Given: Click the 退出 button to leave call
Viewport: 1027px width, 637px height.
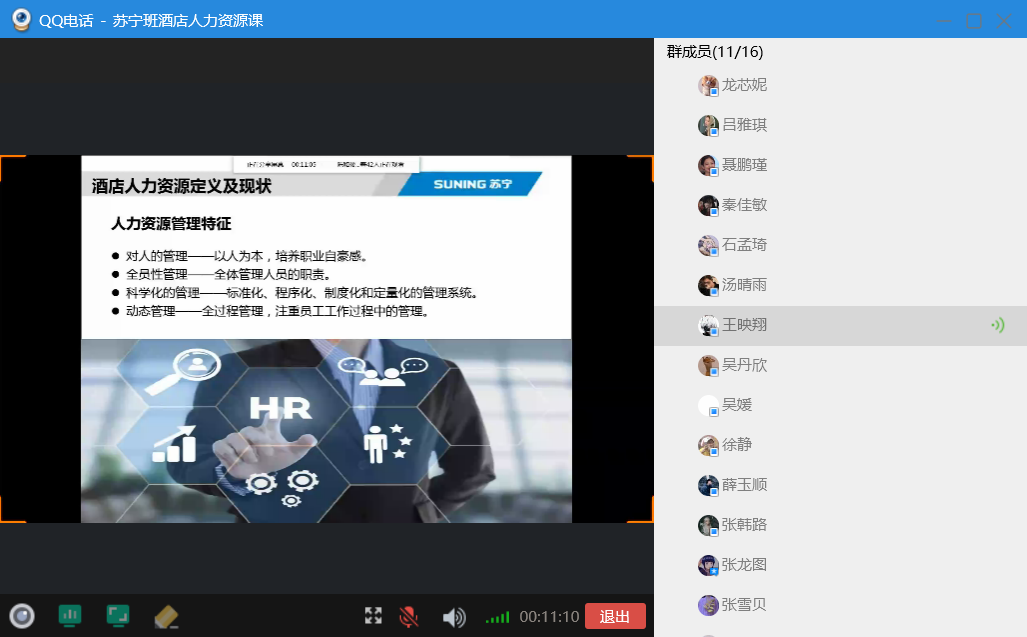Looking at the screenshot, I should point(615,616).
